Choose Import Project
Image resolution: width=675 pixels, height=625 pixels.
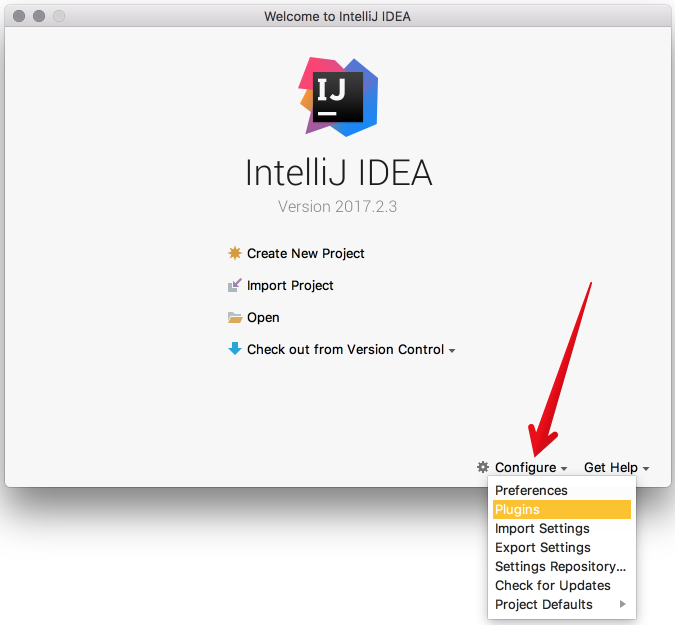(290, 285)
